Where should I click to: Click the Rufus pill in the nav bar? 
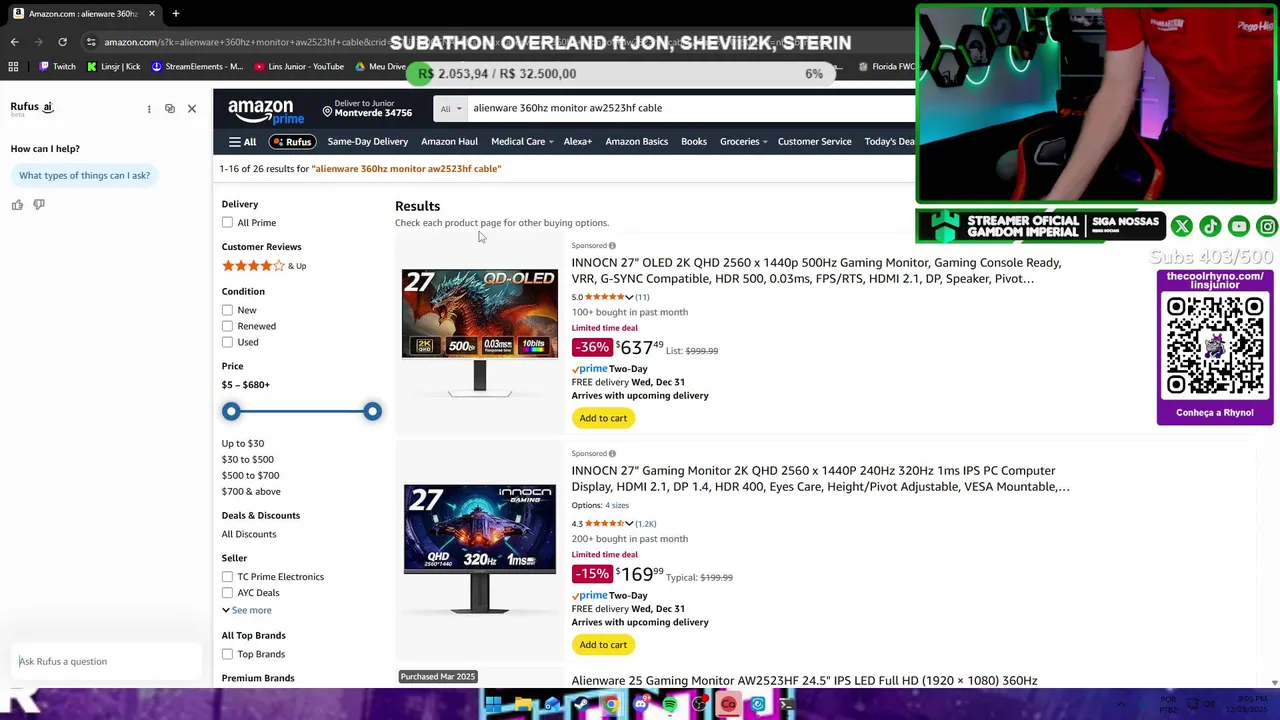click(x=292, y=142)
